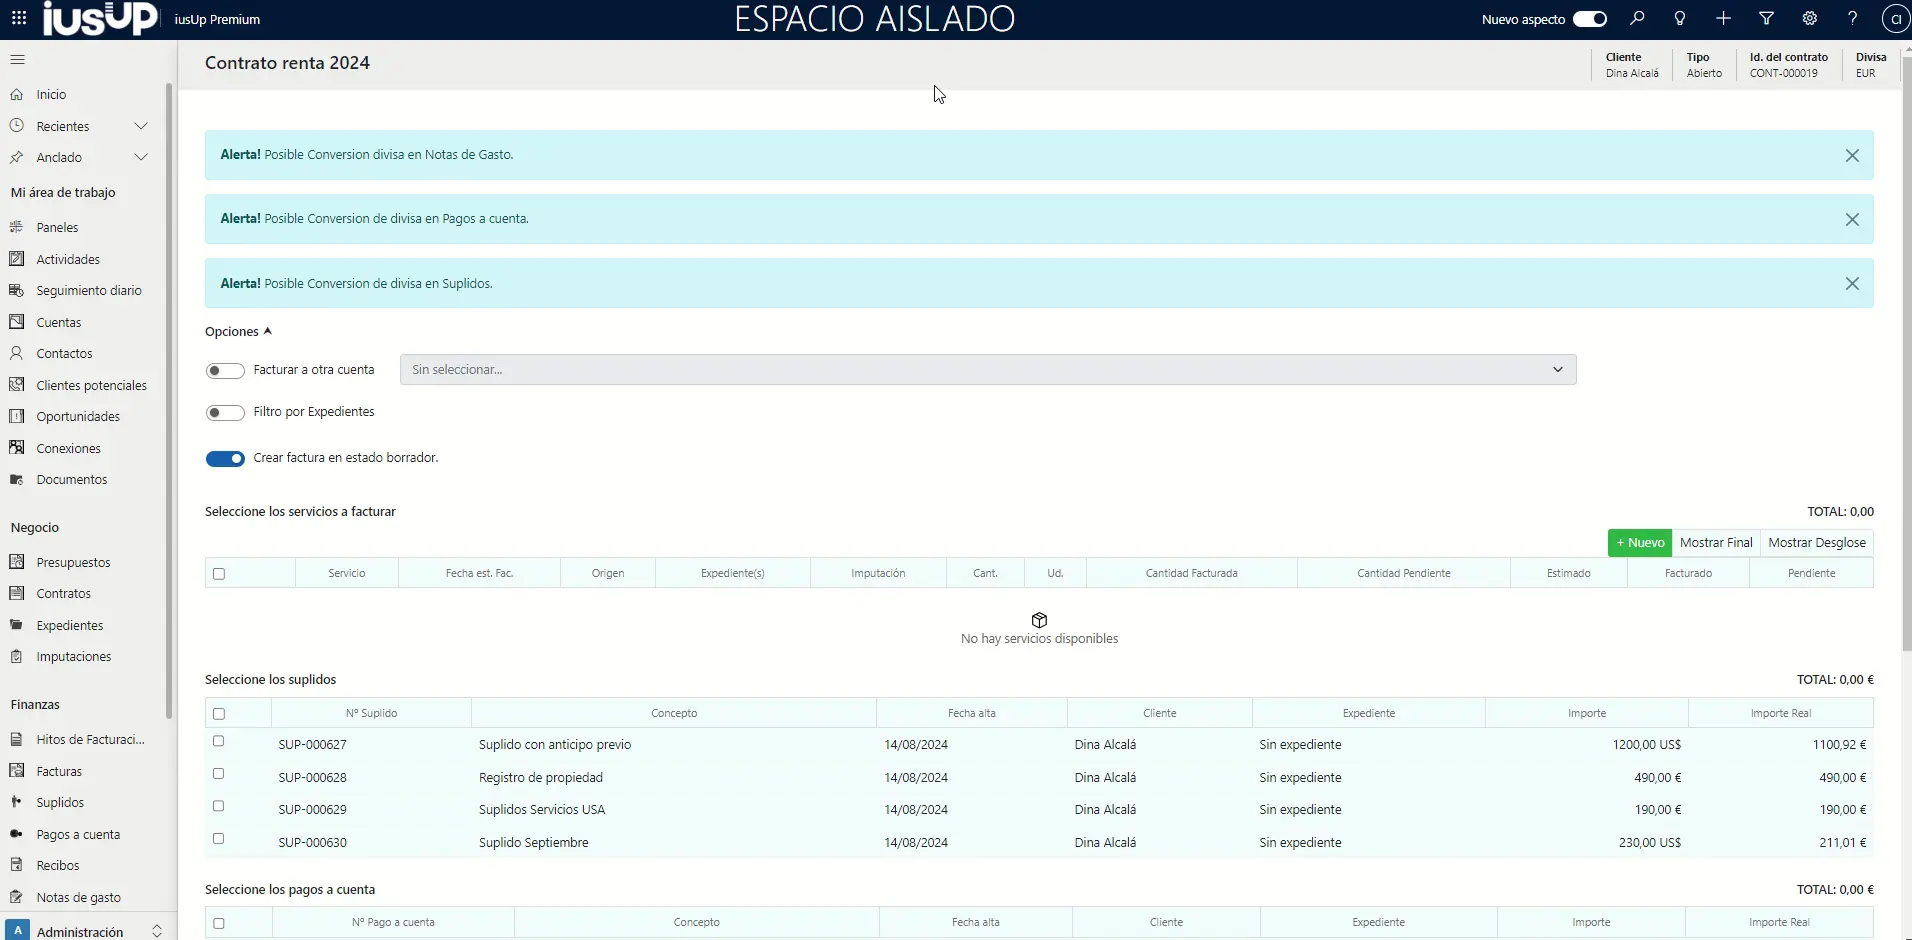
Task: Dismiss the Notas de Gasto alert
Action: click(1852, 156)
